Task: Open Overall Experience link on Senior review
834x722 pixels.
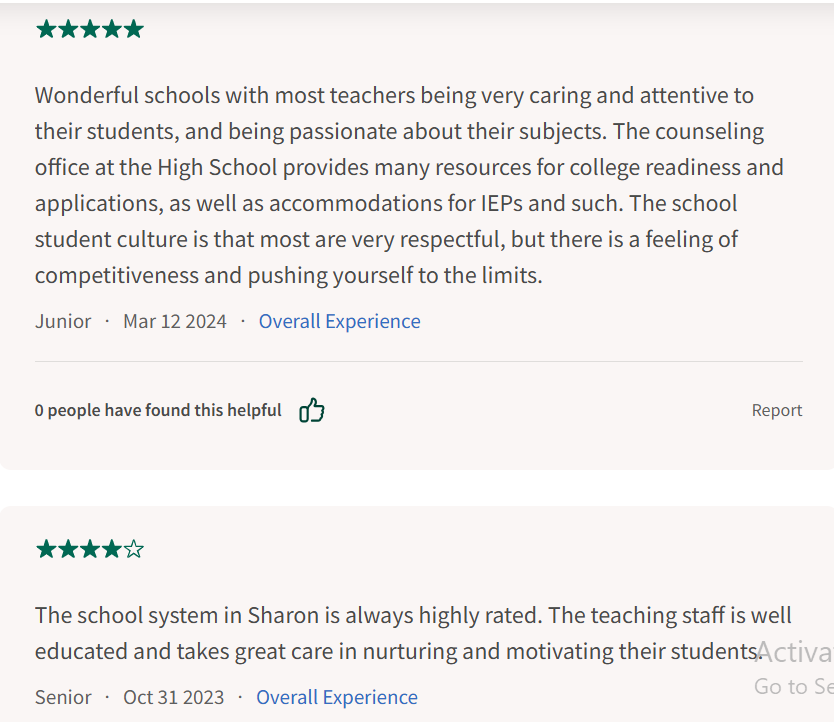Action: pyautogui.click(x=337, y=697)
